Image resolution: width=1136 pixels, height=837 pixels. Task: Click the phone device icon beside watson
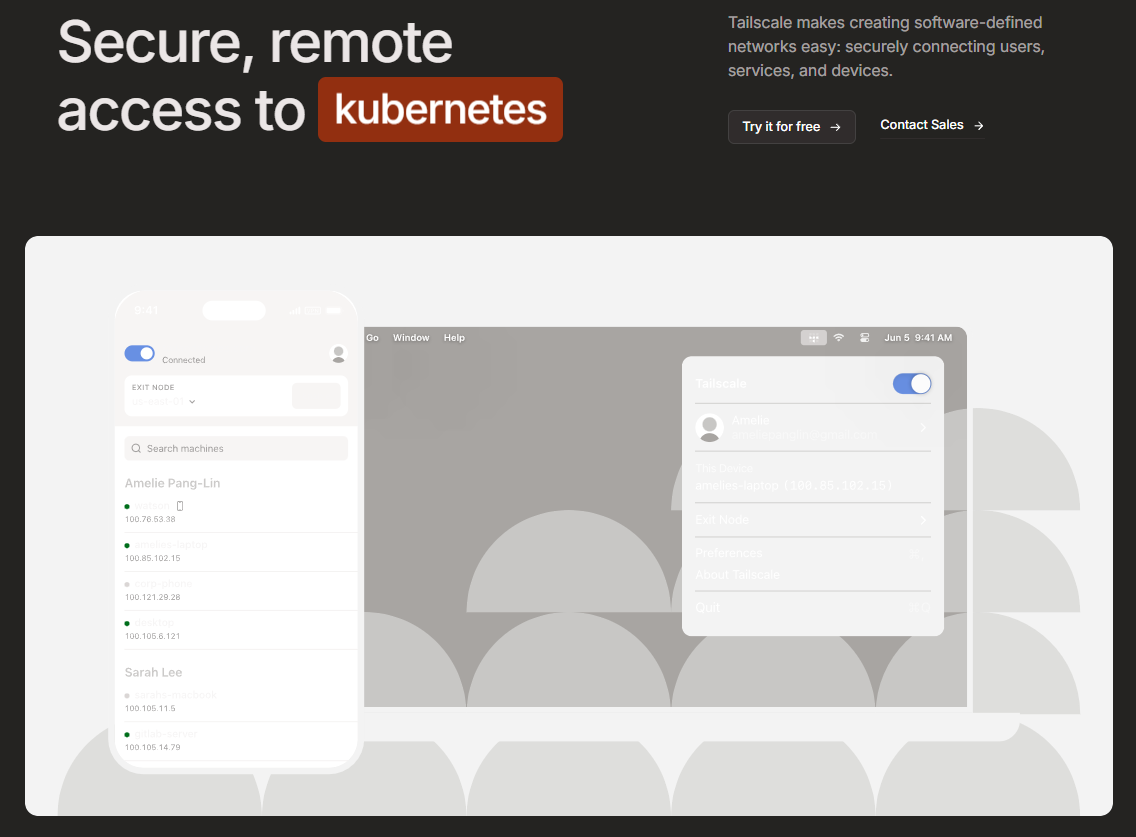tap(180, 506)
